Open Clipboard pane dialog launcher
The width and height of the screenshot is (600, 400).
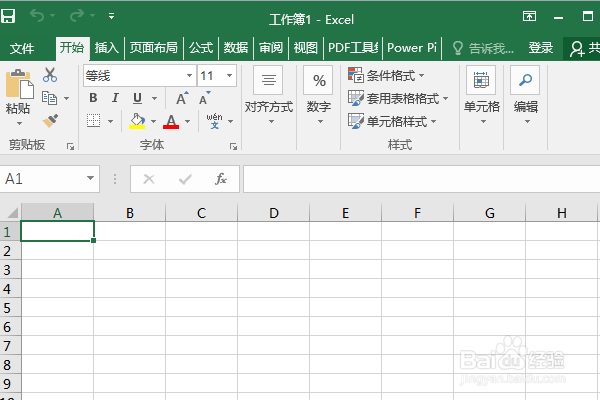point(70,146)
